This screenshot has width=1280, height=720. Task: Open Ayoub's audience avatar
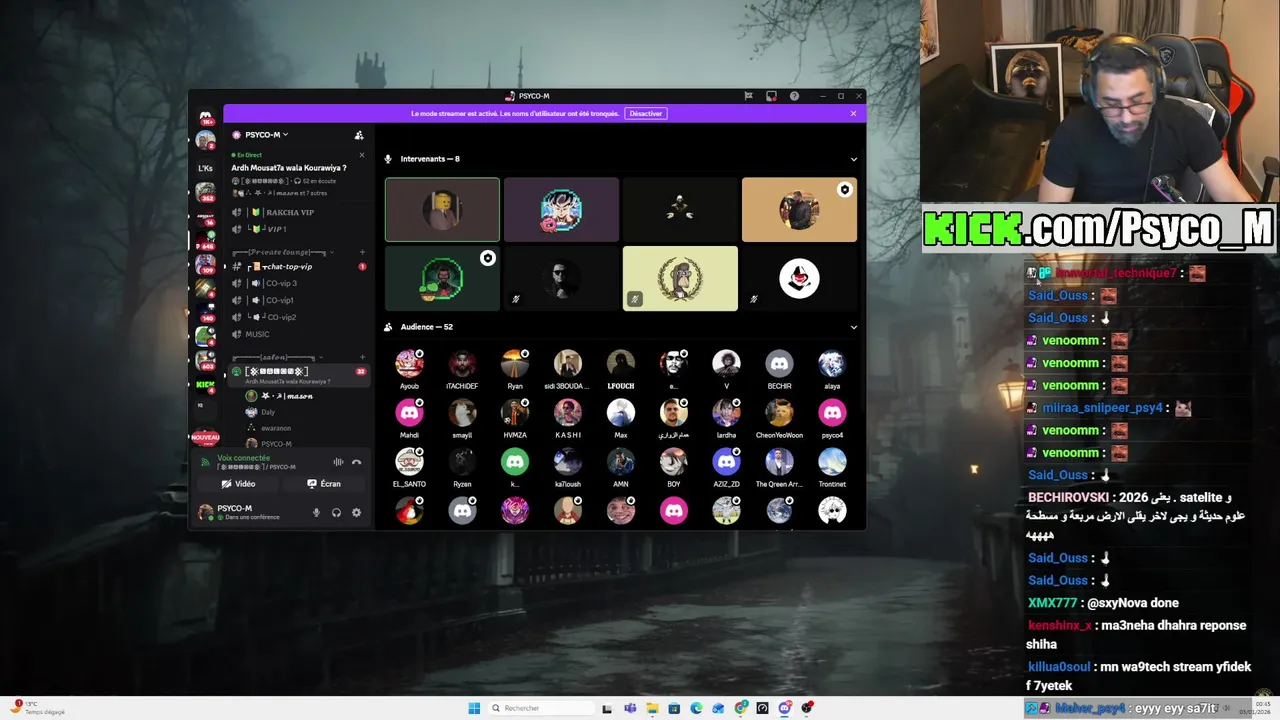click(409, 364)
